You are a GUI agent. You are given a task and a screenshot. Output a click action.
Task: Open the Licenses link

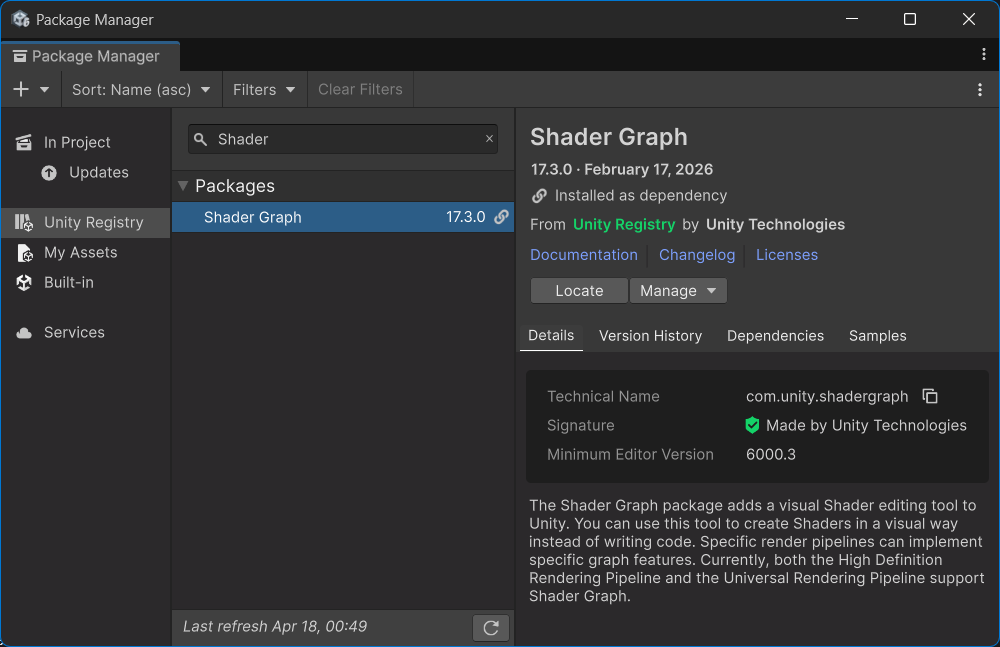pyautogui.click(x=786, y=255)
